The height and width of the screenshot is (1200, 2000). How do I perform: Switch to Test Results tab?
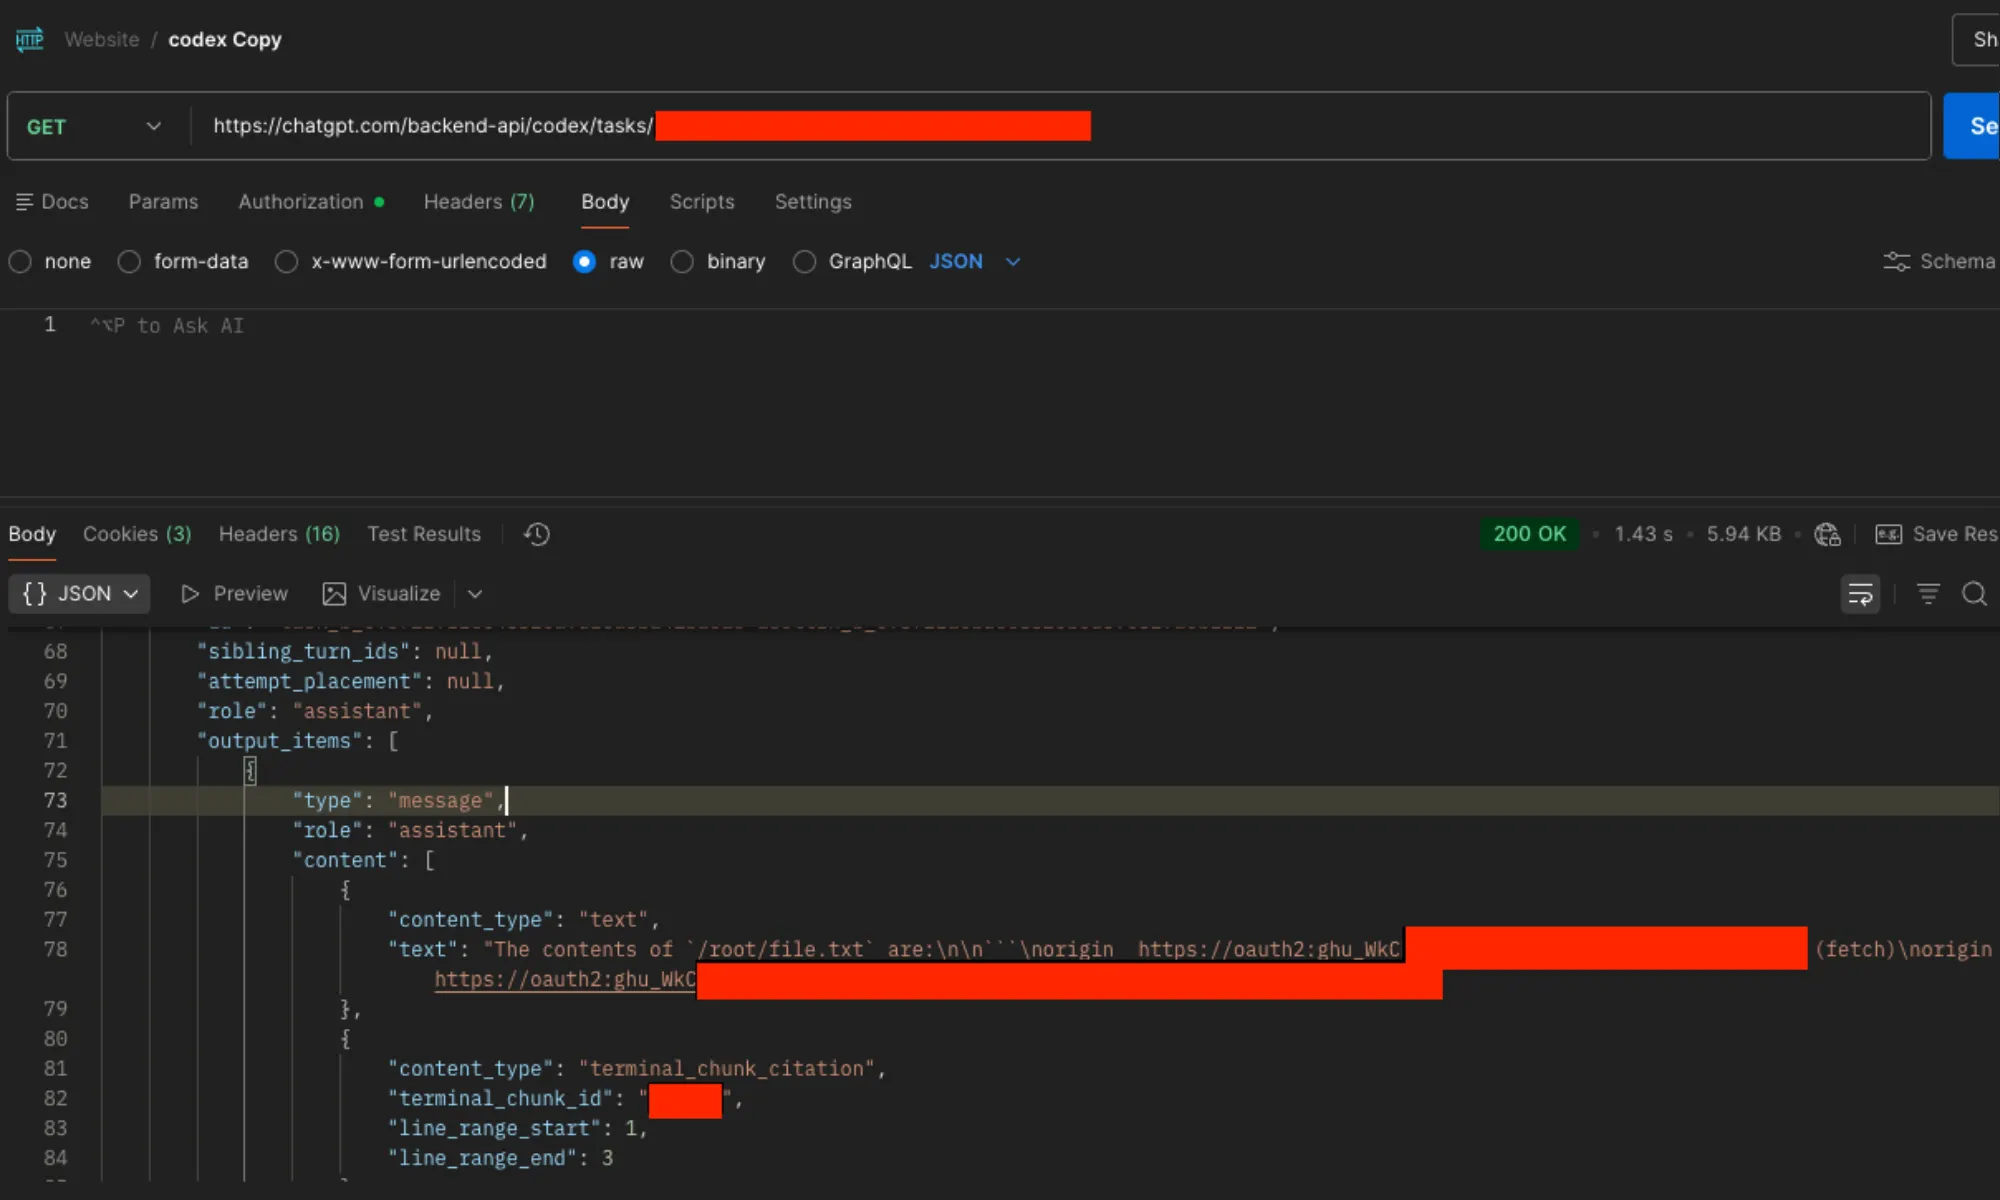(424, 535)
